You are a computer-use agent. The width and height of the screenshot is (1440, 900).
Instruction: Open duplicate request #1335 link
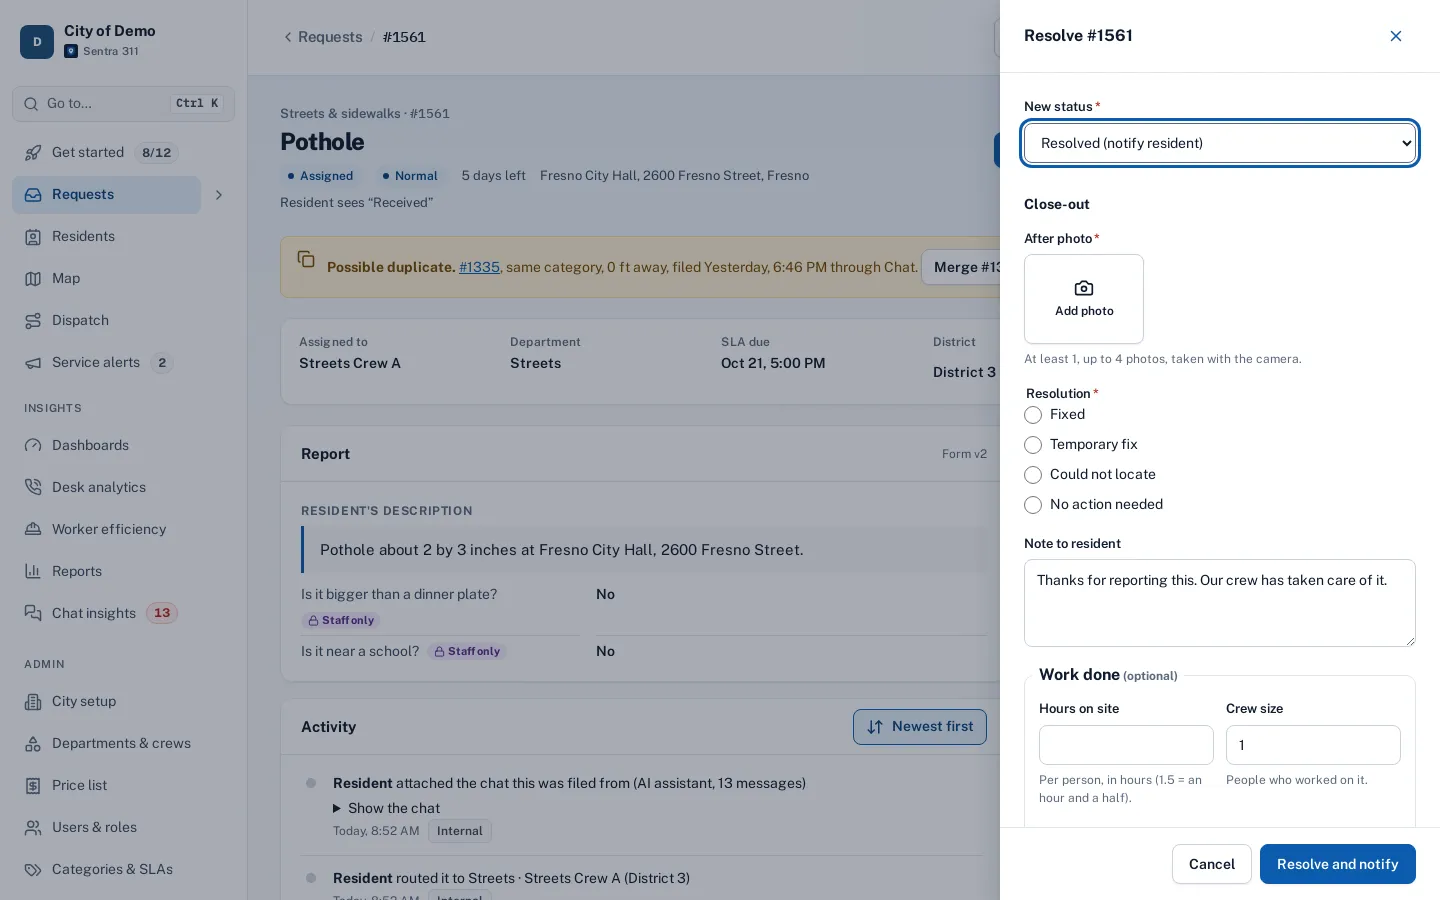tap(479, 267)
